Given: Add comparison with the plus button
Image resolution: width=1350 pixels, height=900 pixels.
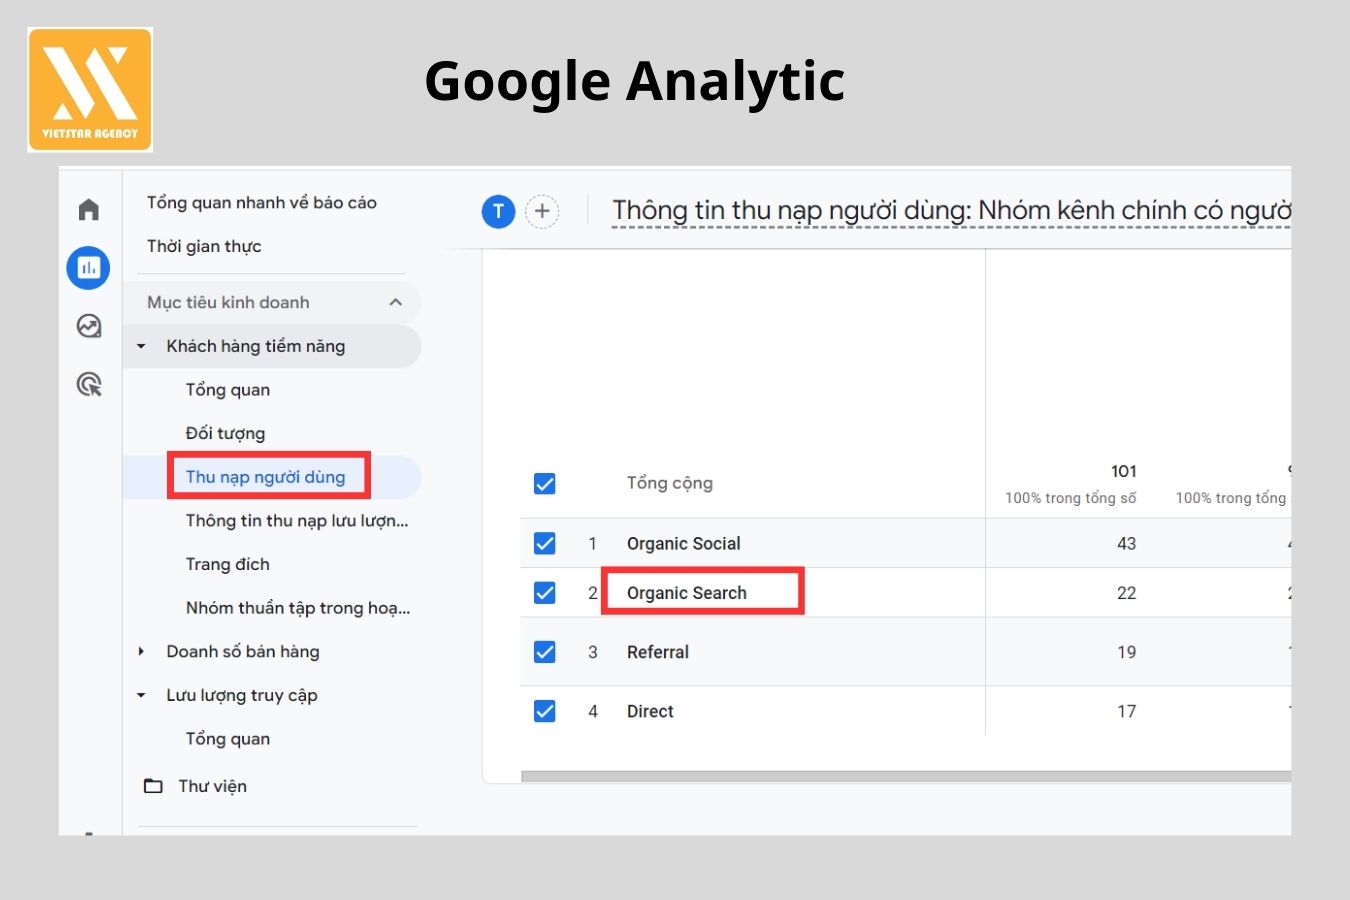Looking at the screenshot, I should (542, 211).
